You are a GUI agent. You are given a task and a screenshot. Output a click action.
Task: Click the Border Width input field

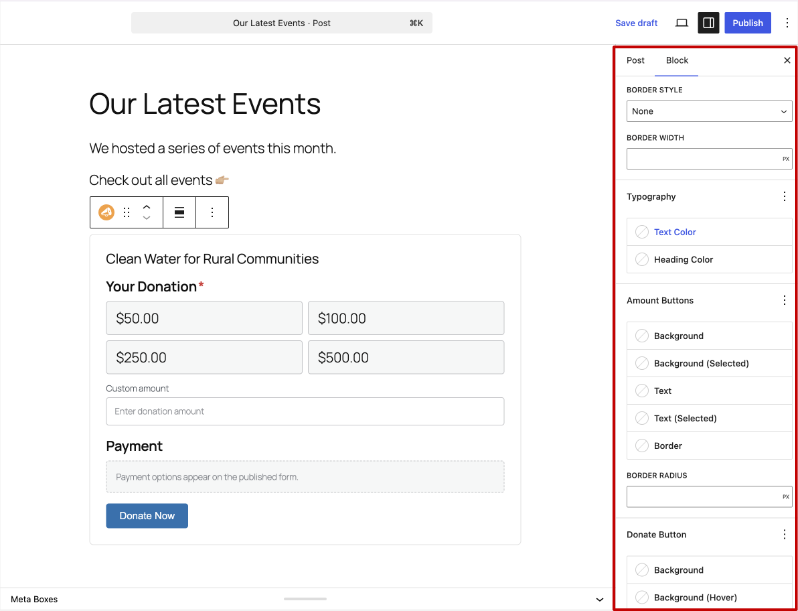pyautogui.click(x=709, y=159)
